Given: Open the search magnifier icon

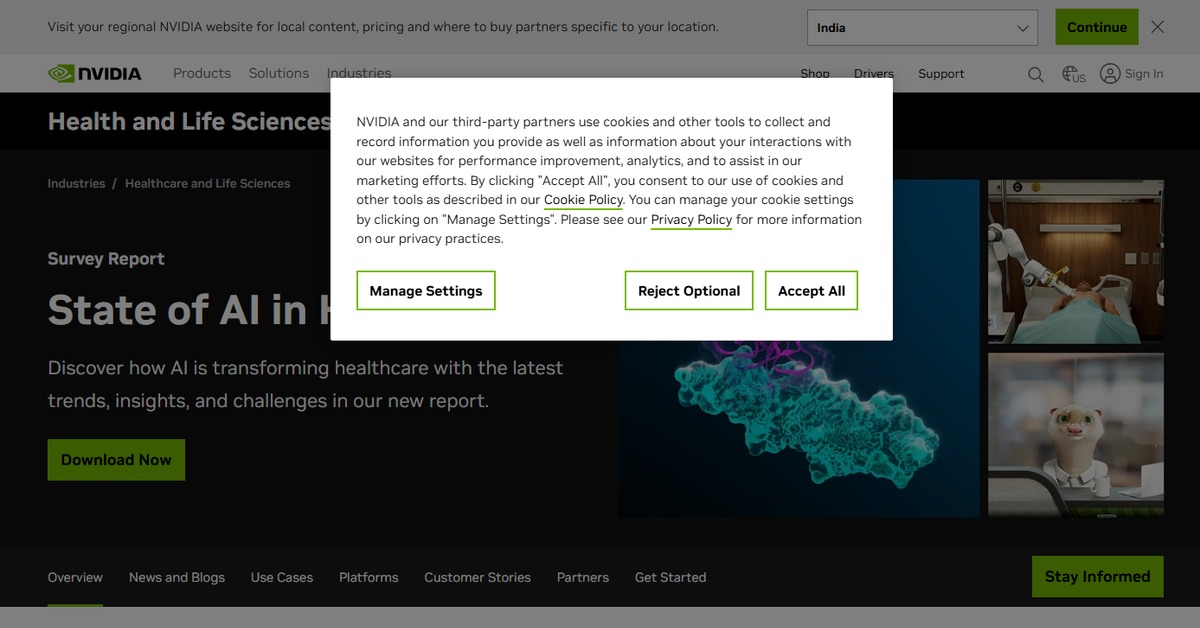Looking at the screenshot, I should [x=1036, y=74].
